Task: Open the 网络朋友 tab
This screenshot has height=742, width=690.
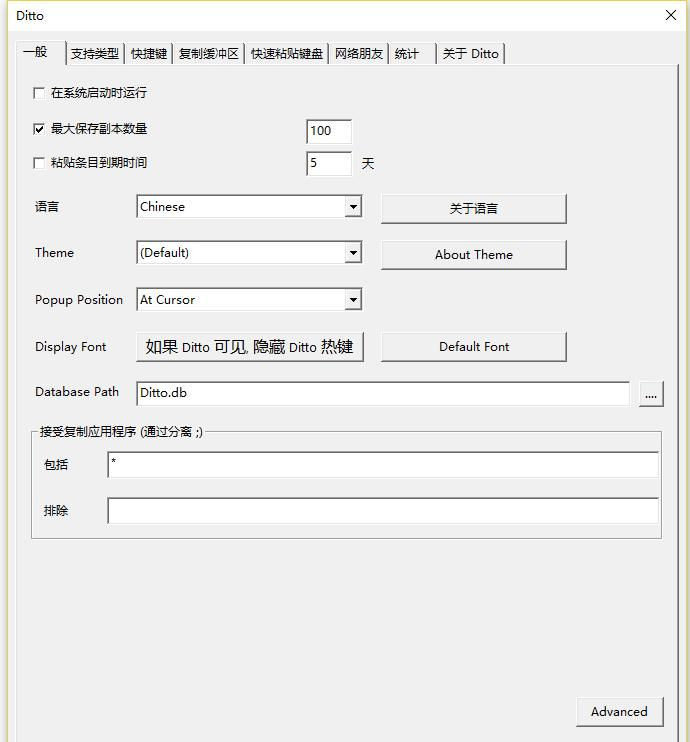Action: tap(359, 53)
